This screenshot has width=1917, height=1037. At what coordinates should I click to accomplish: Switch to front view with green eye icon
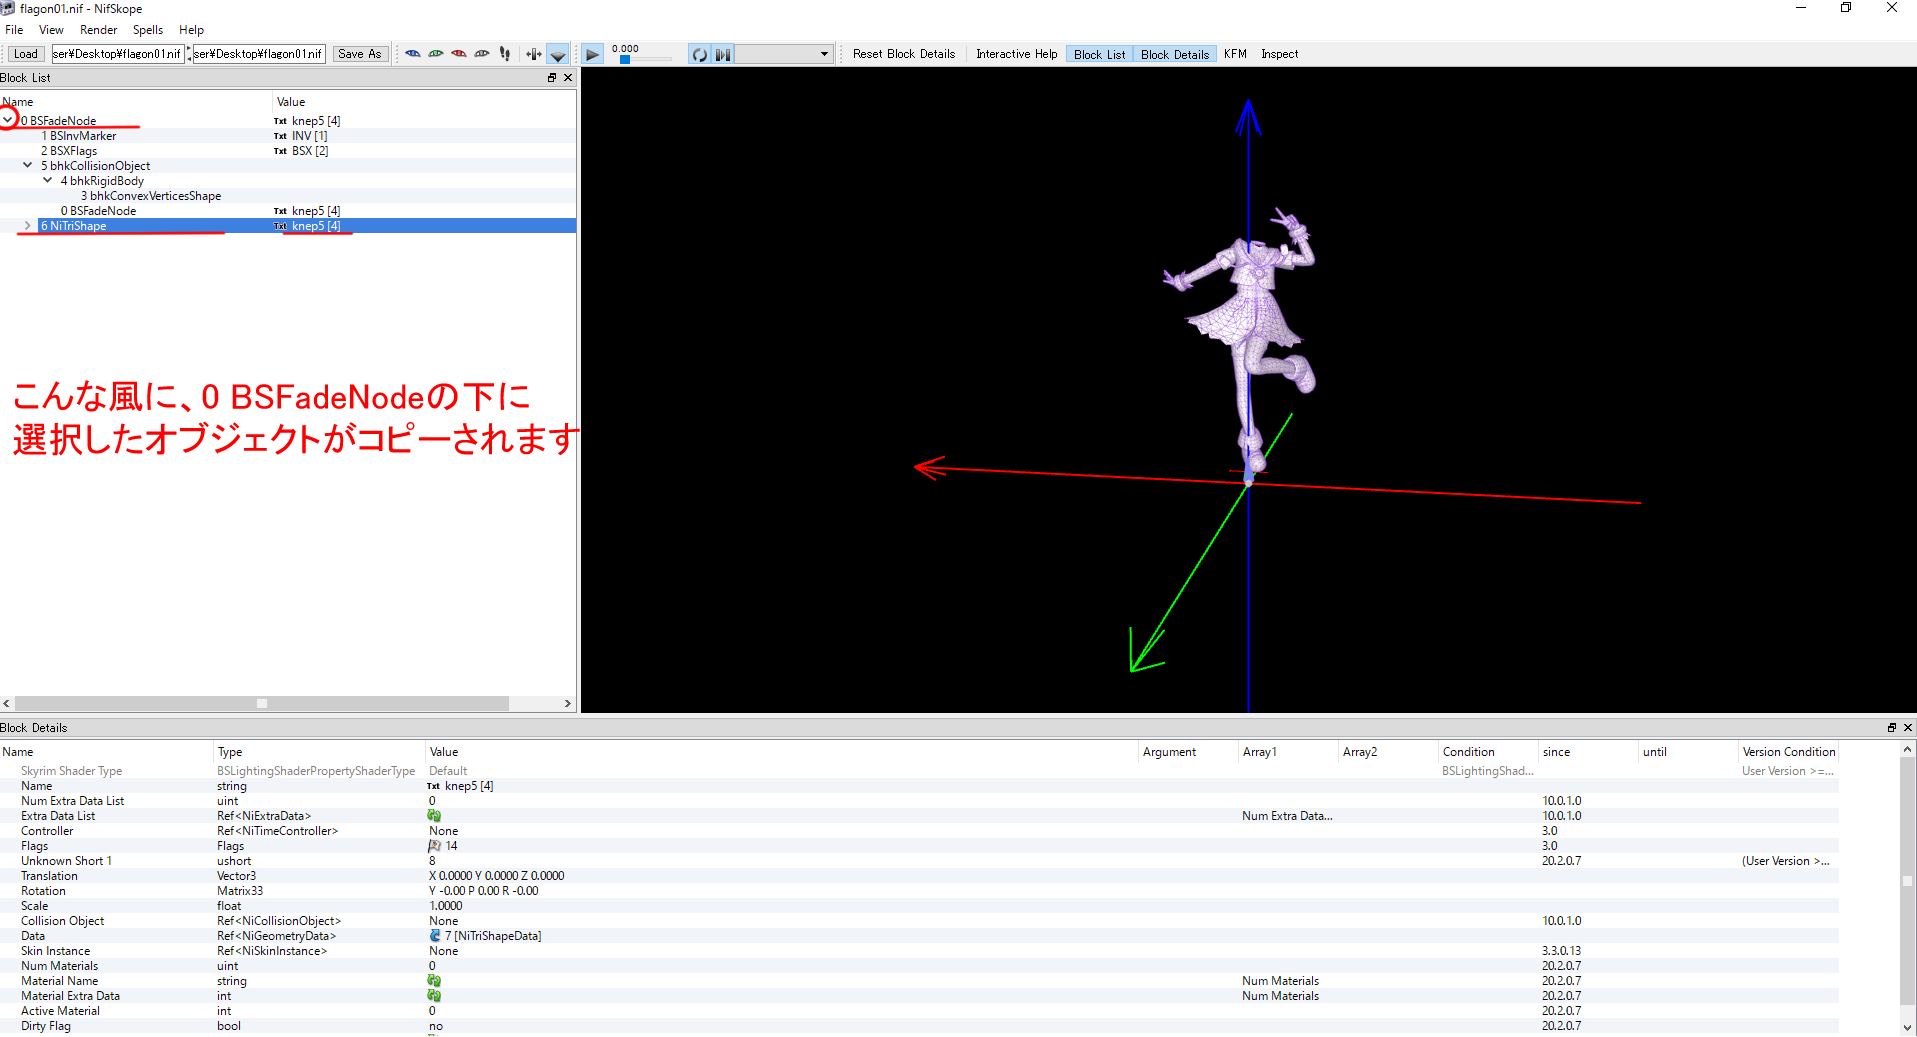tap(436, 54)
